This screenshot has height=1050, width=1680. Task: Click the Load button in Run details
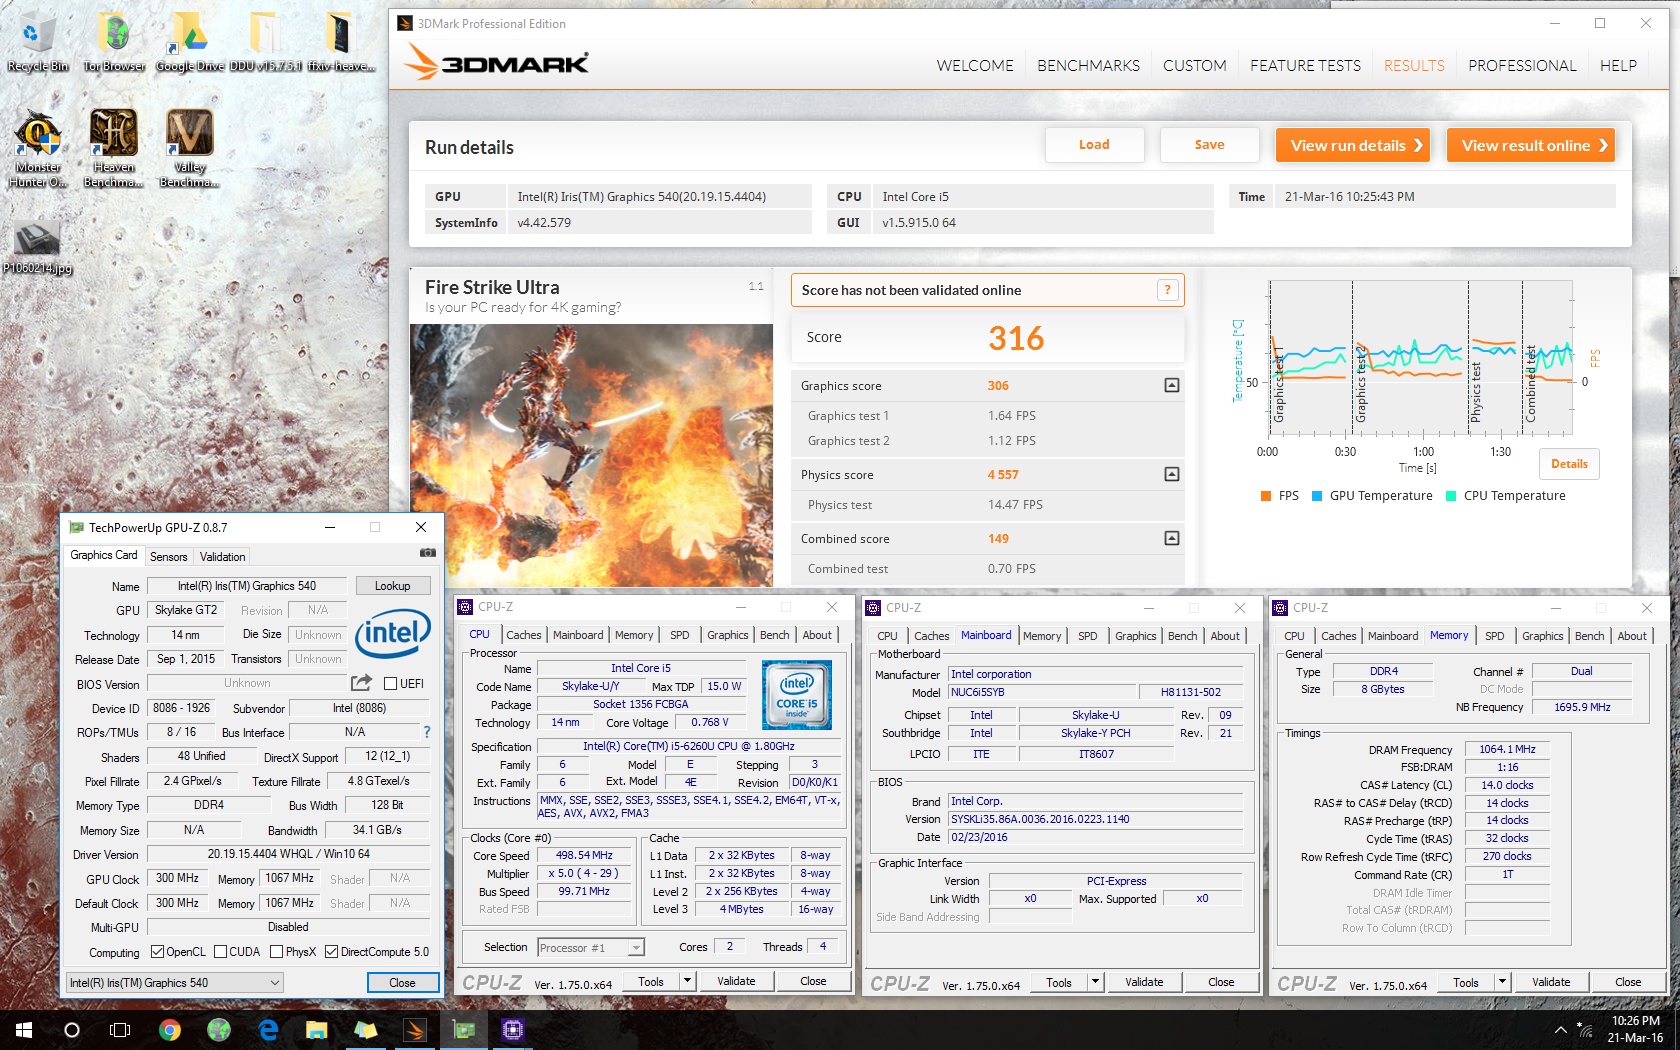(1094, 145)
